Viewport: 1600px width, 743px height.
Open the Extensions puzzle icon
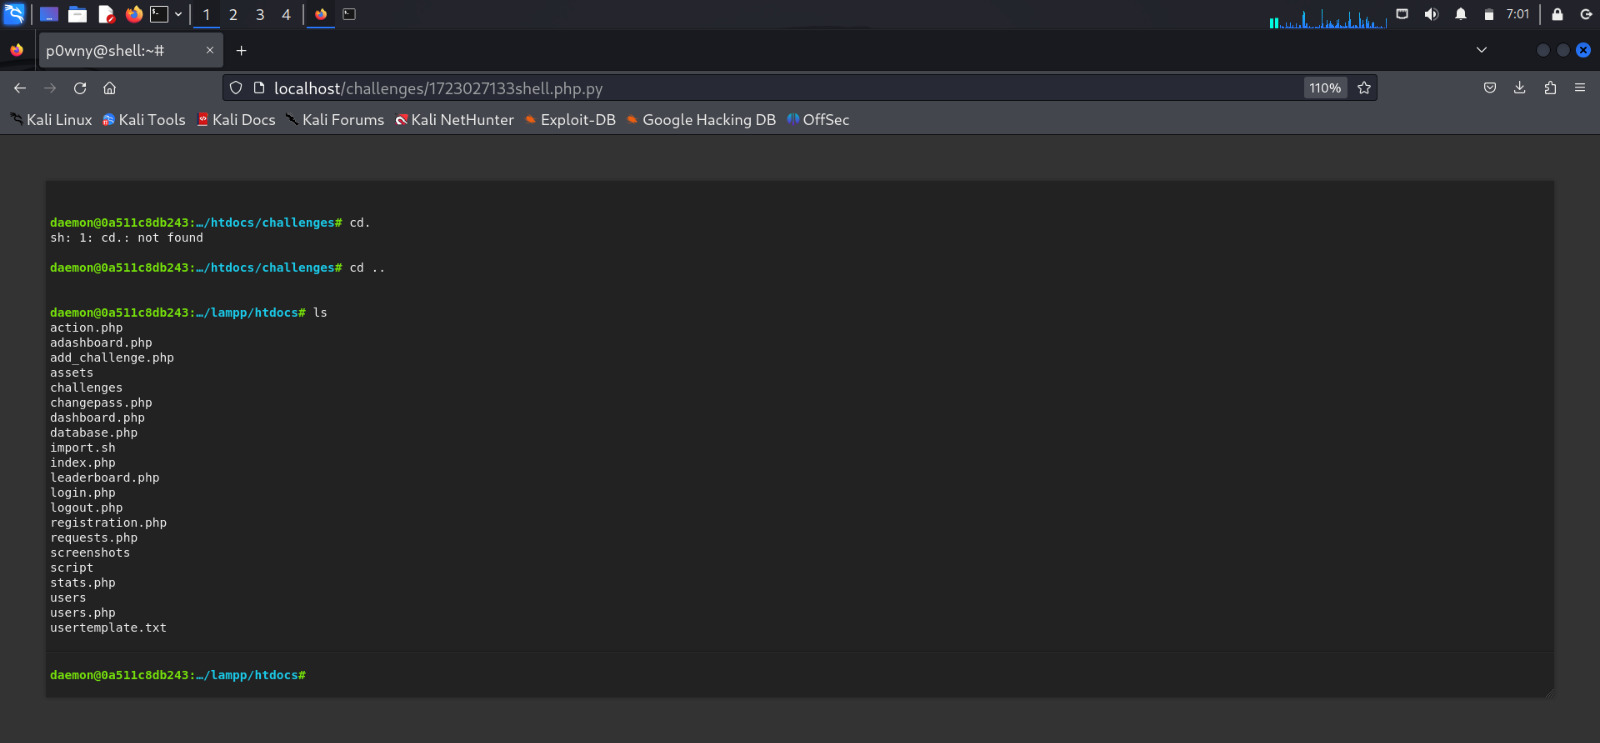coord(1550,88)
